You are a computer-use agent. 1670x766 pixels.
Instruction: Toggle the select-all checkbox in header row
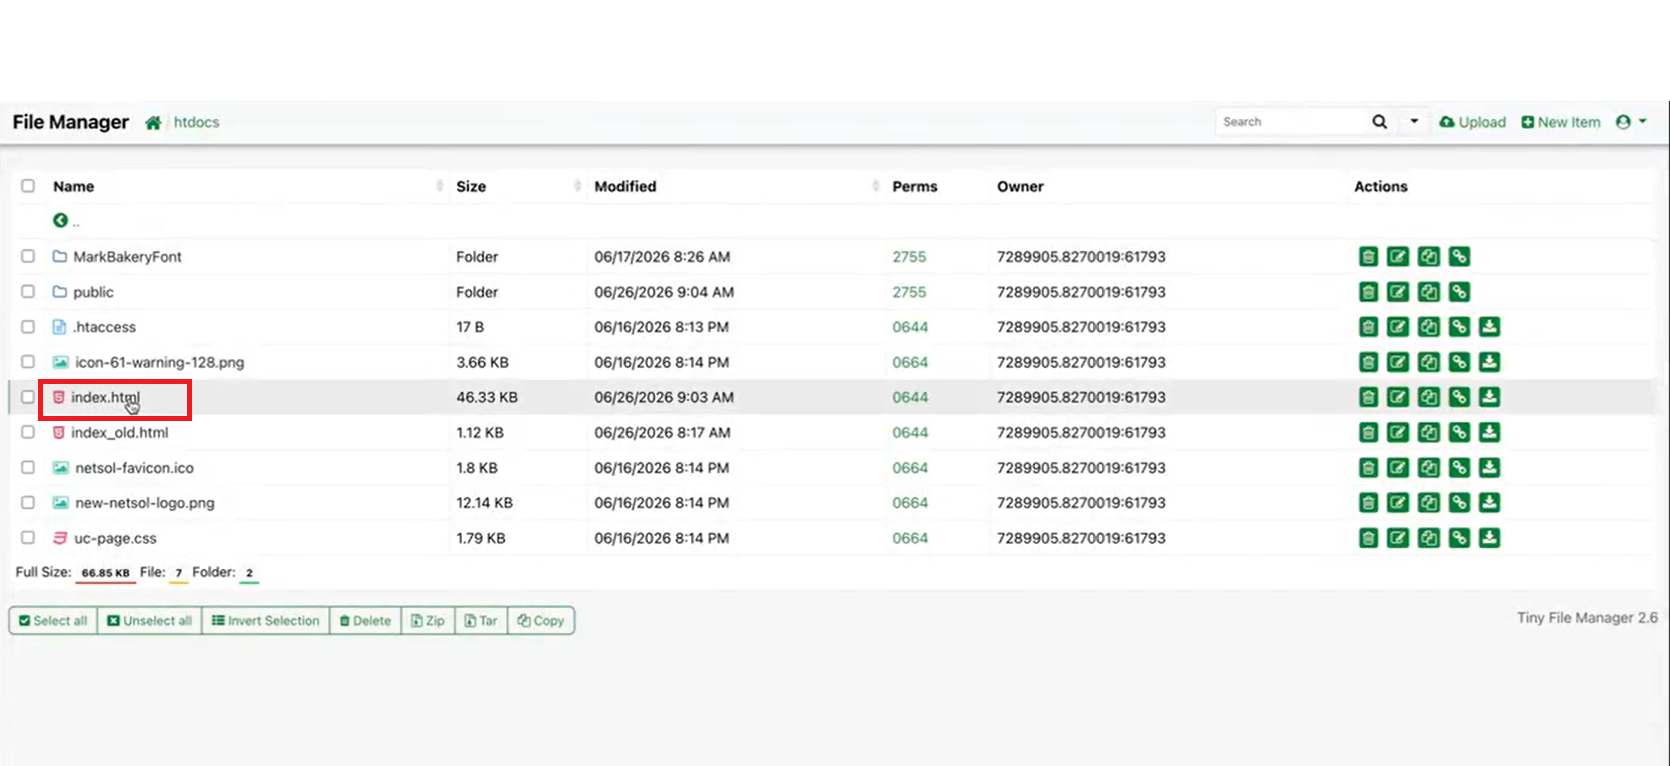28,186
